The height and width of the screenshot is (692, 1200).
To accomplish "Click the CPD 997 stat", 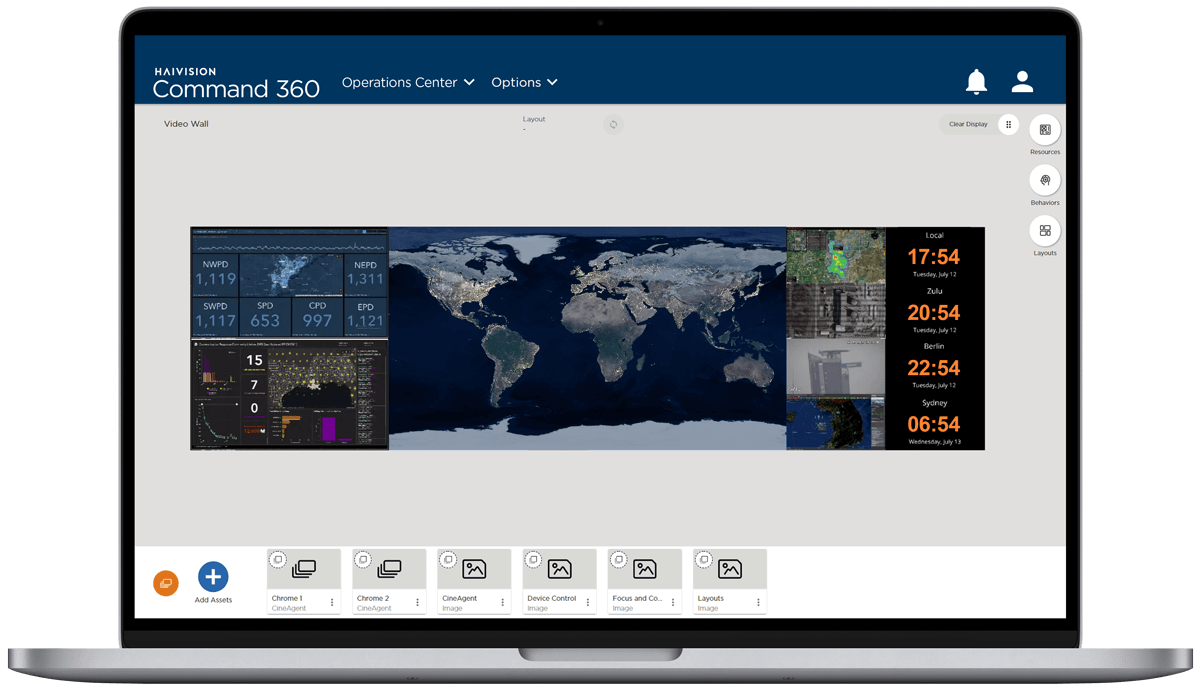I will point(317,316).
